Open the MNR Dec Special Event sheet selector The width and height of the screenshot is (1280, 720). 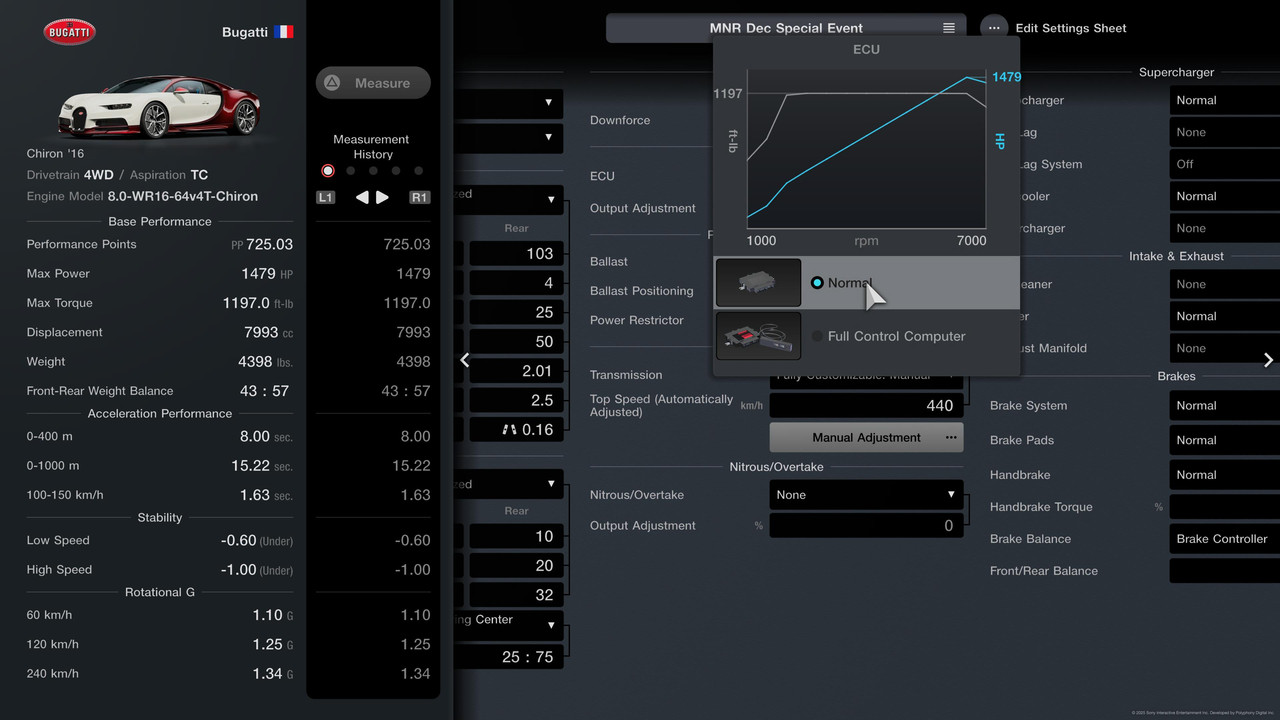[x=785, y=28]
